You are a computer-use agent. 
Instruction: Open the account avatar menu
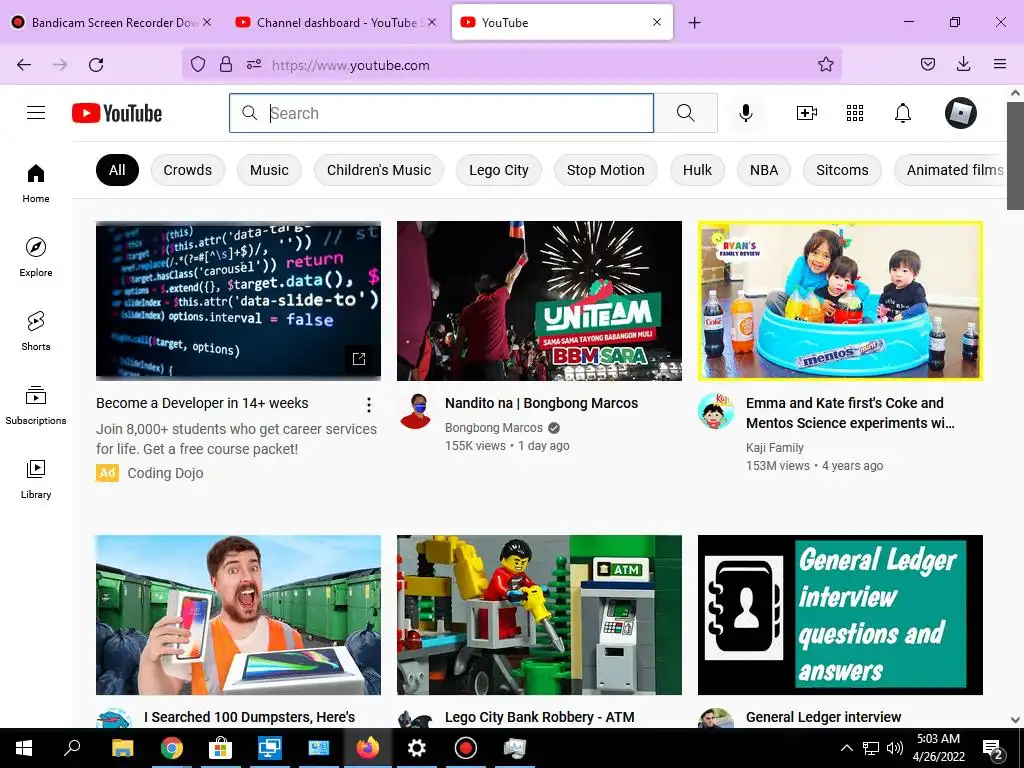tap(961, 113)
